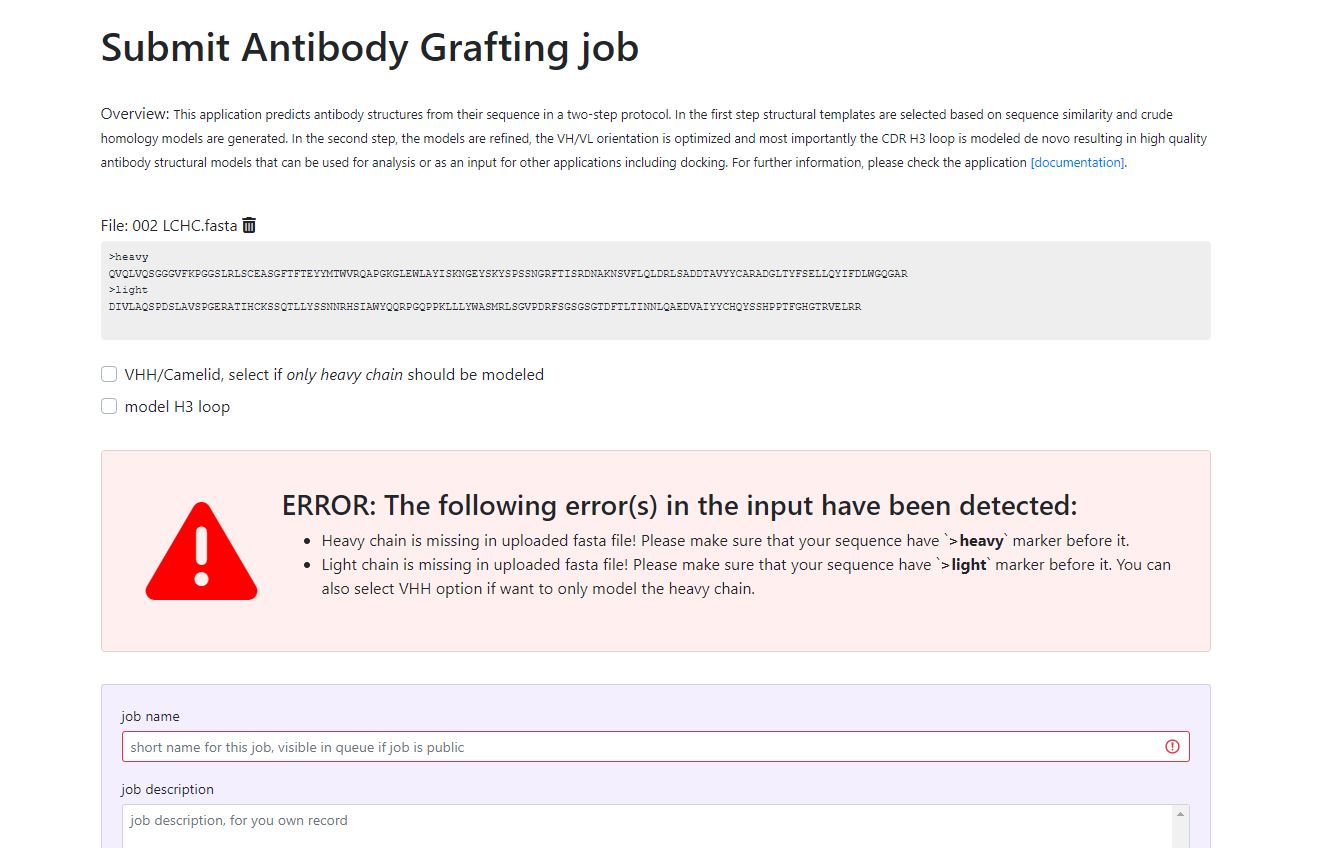Open the application documentation link
The height and width of the screenshot is (848, 1323).
pos(1077,162)
